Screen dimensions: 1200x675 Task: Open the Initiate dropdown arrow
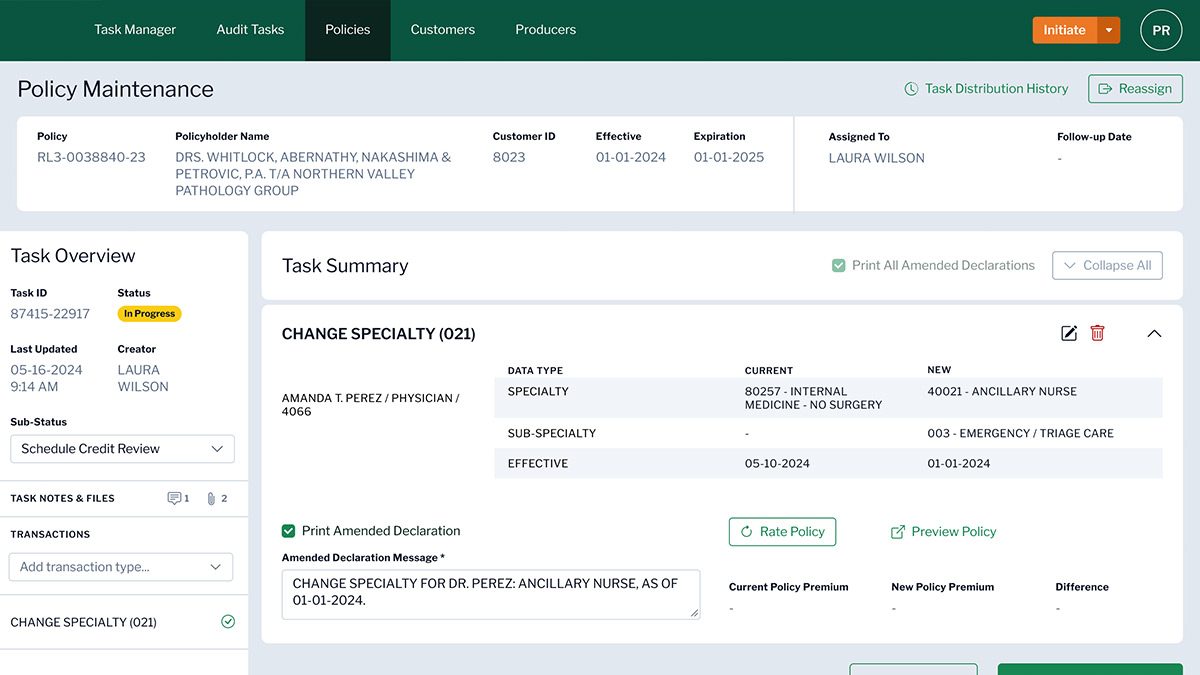tap(1109, 30)
